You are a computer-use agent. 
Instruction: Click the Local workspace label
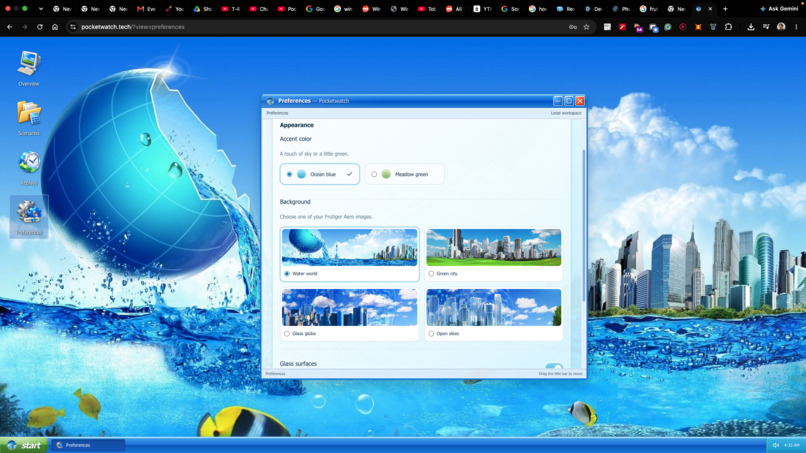(x=566, y=113)
